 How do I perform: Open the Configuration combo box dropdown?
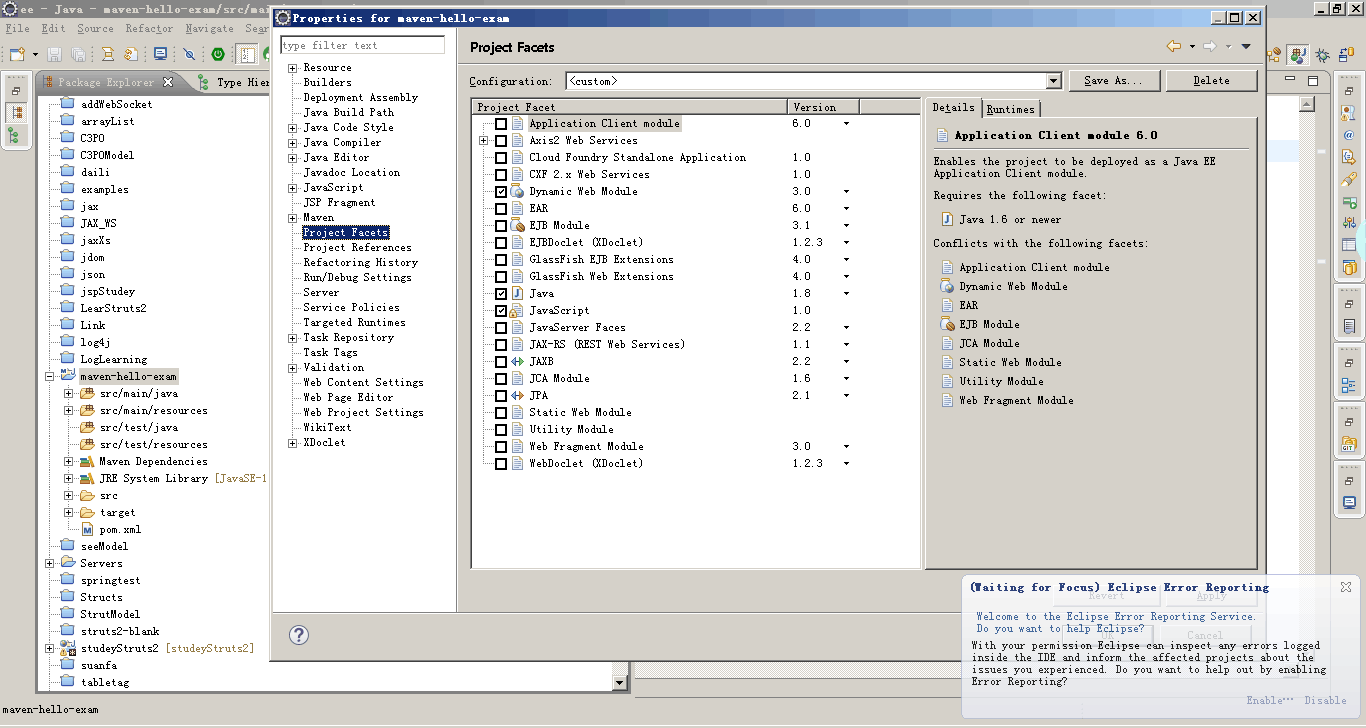pos(1053,81)
